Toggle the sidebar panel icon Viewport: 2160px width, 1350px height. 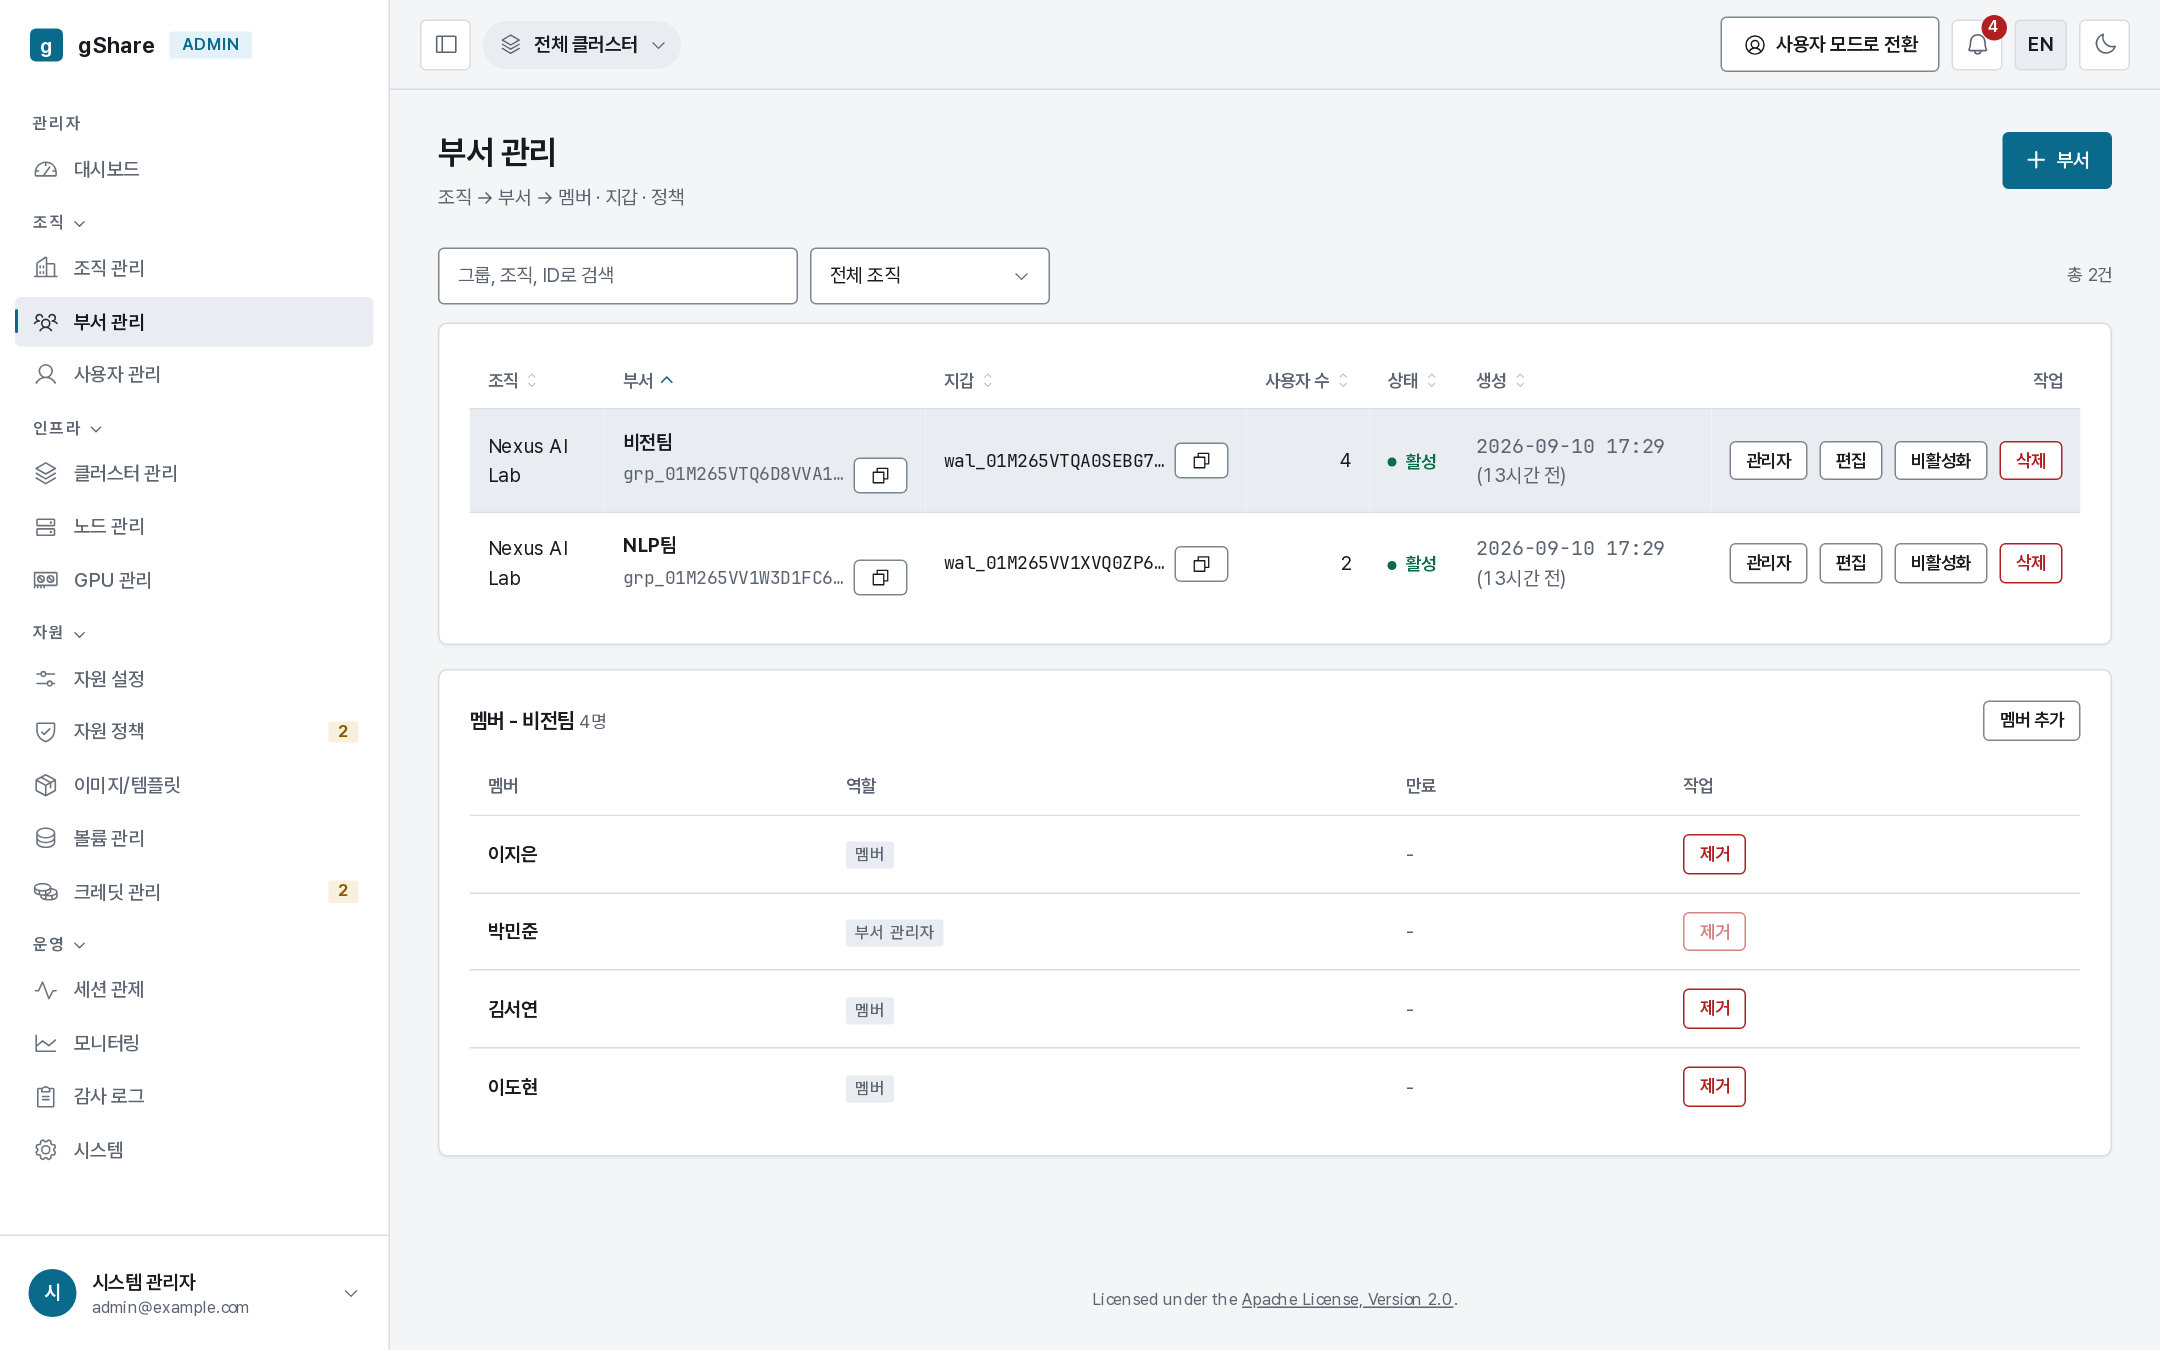coord(445,45)
